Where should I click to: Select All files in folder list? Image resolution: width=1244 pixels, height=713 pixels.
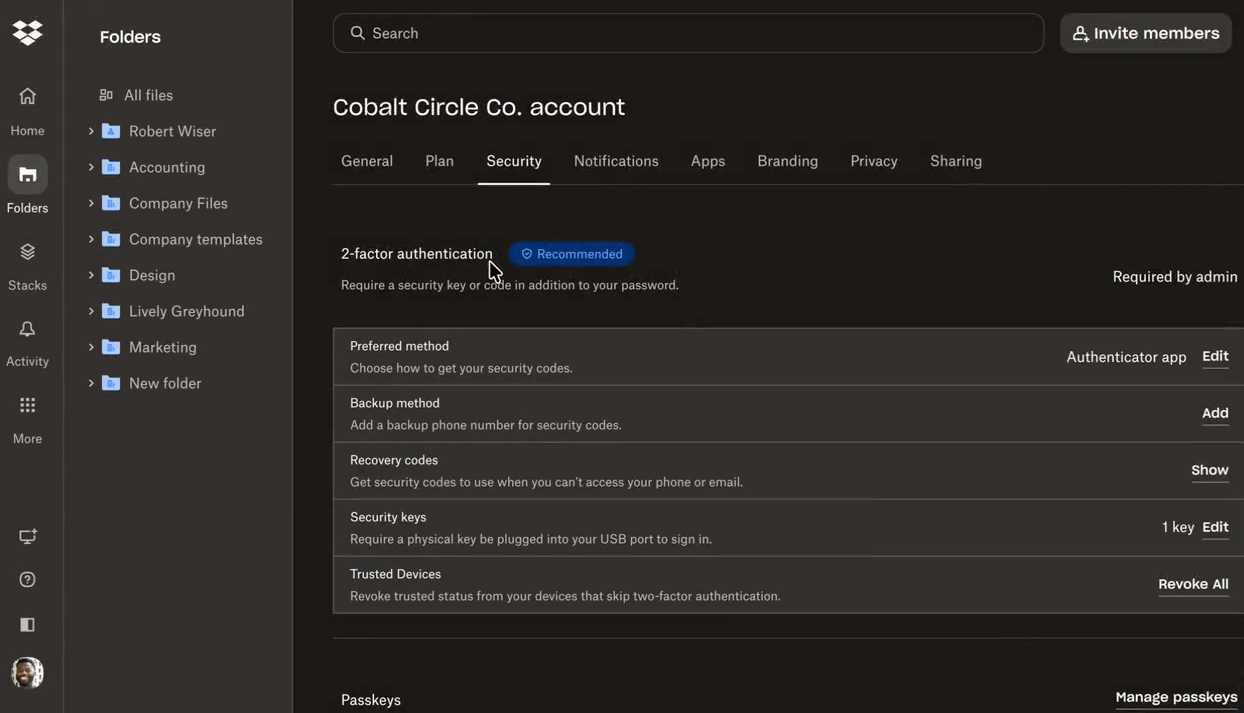pos(148,95)
